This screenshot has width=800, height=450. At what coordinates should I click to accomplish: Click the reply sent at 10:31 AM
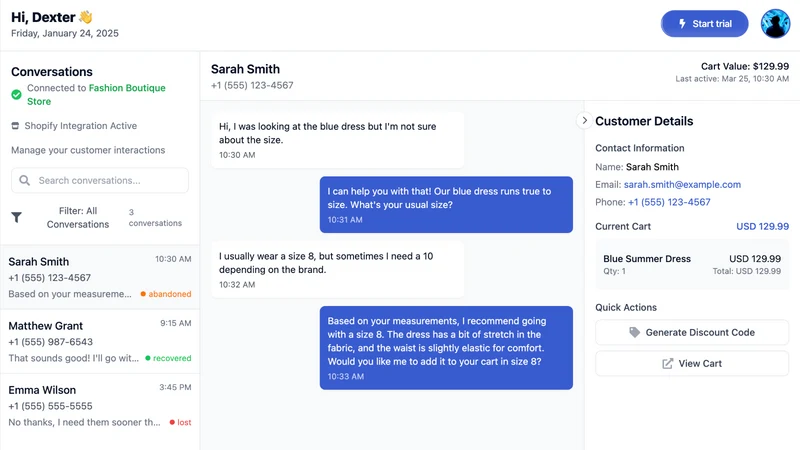pyautogui.click(x=446, y=205)
